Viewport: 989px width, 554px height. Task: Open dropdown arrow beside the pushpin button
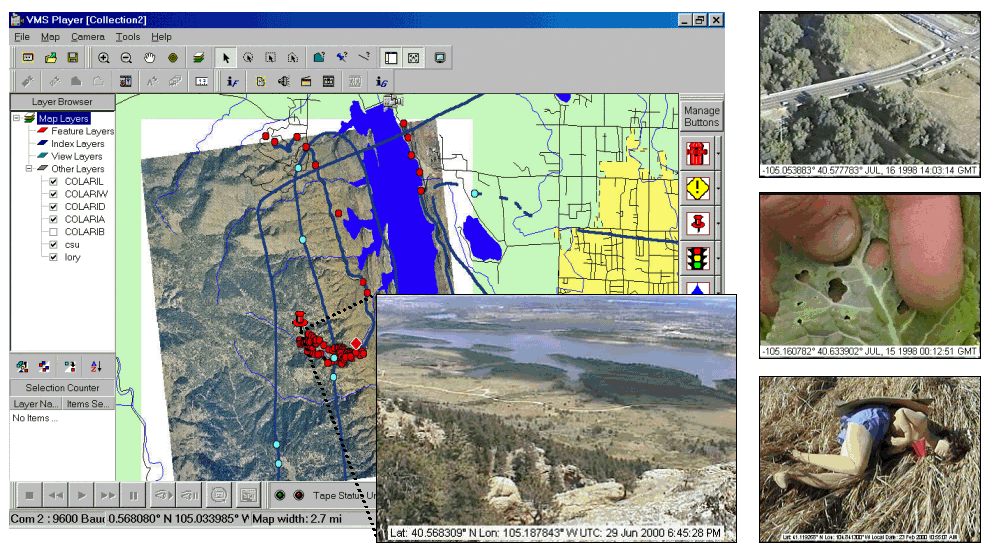pos(719,224)
